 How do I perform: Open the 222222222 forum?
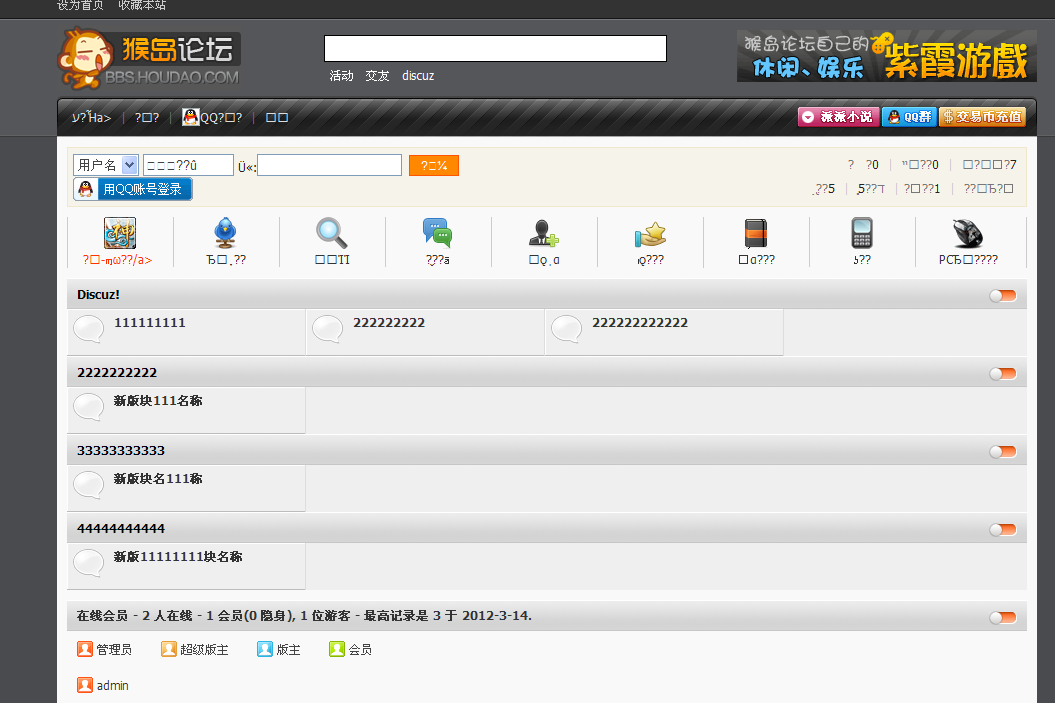(389, 323)
